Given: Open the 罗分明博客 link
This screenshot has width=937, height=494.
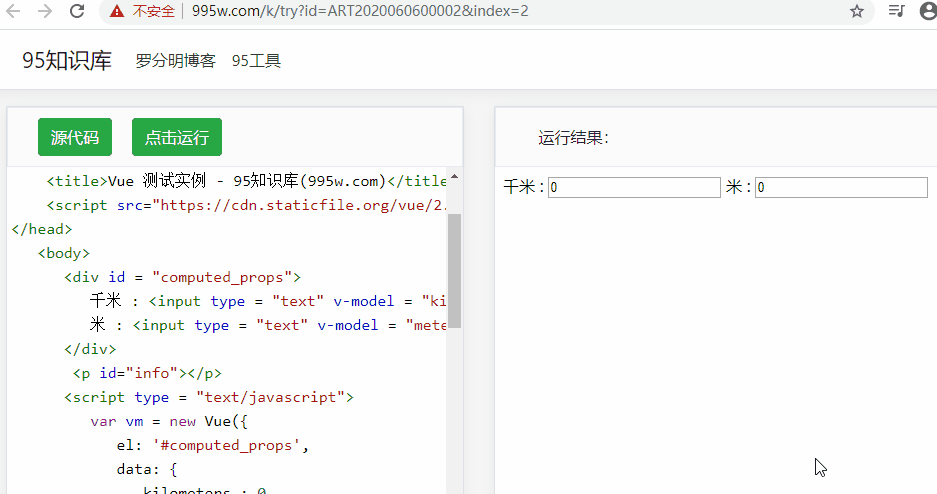Looking at the screenshot, I should pos(175,60).
